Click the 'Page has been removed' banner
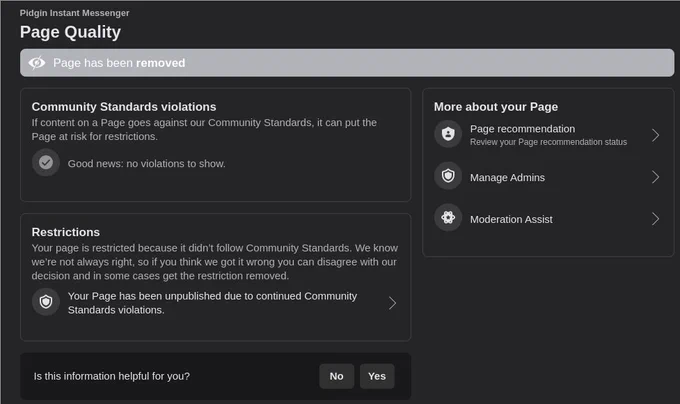This screenshot has width=680, height=404. point(347,63)
